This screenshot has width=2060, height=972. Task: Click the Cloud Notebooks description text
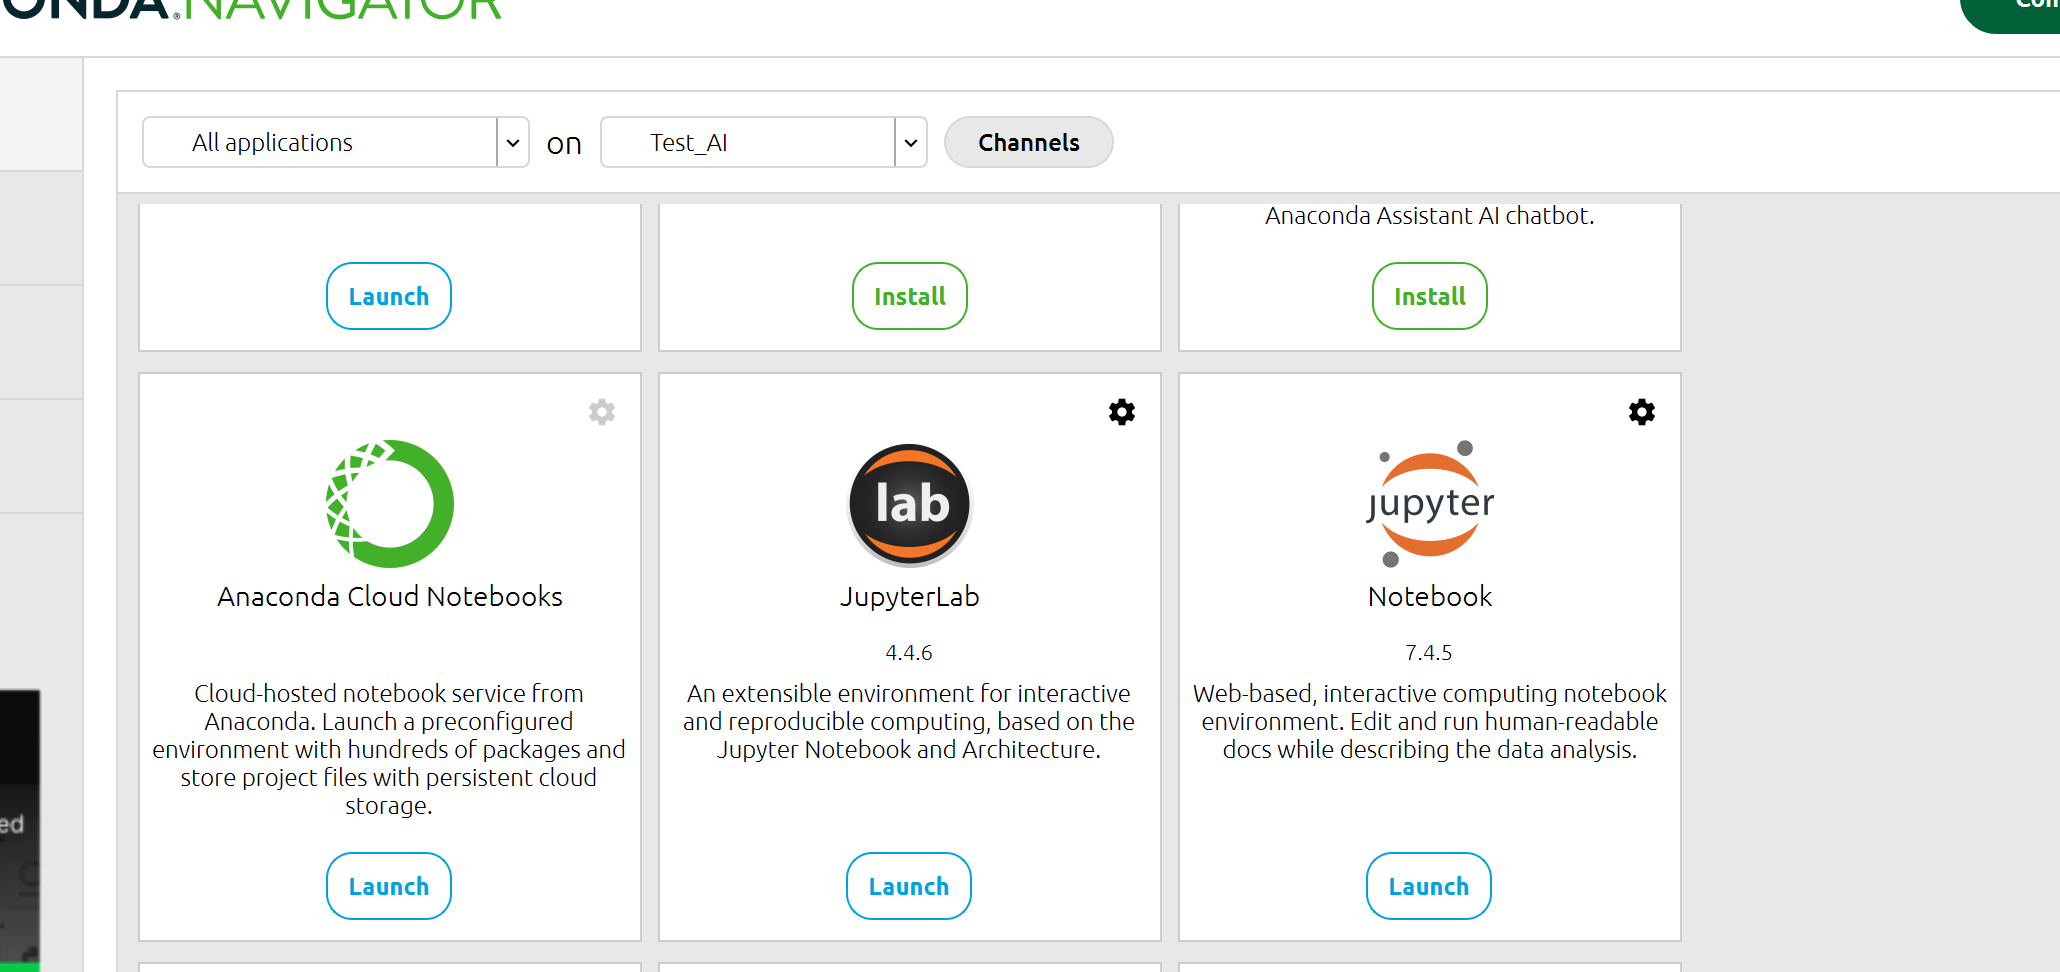389,749
